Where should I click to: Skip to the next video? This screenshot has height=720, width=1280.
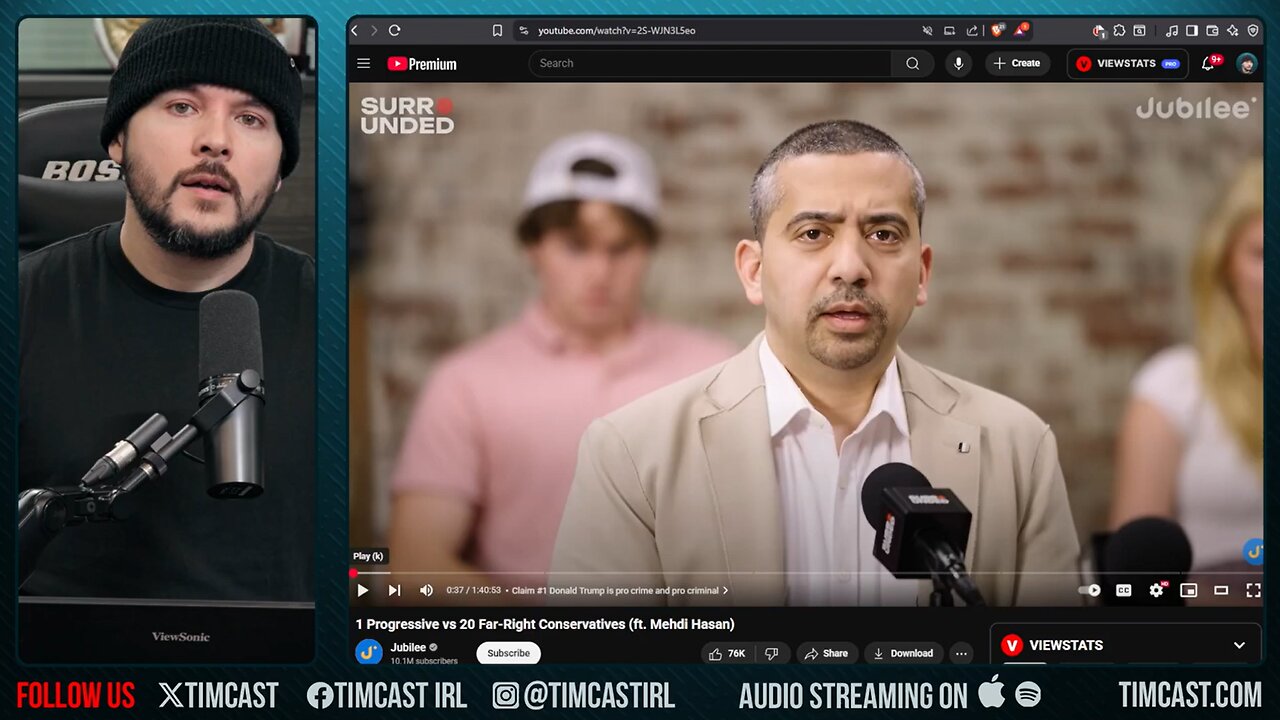pos(394,590)
